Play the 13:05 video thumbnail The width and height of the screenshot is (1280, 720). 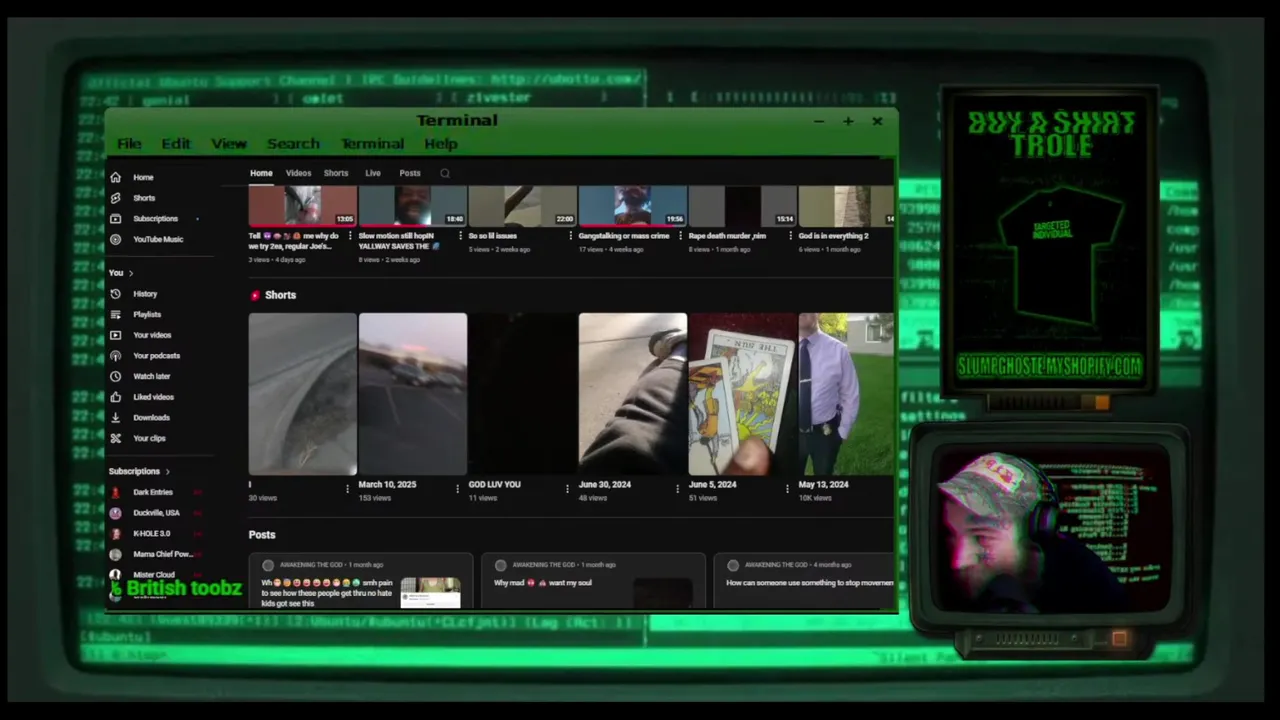click(x=302, y=206)
